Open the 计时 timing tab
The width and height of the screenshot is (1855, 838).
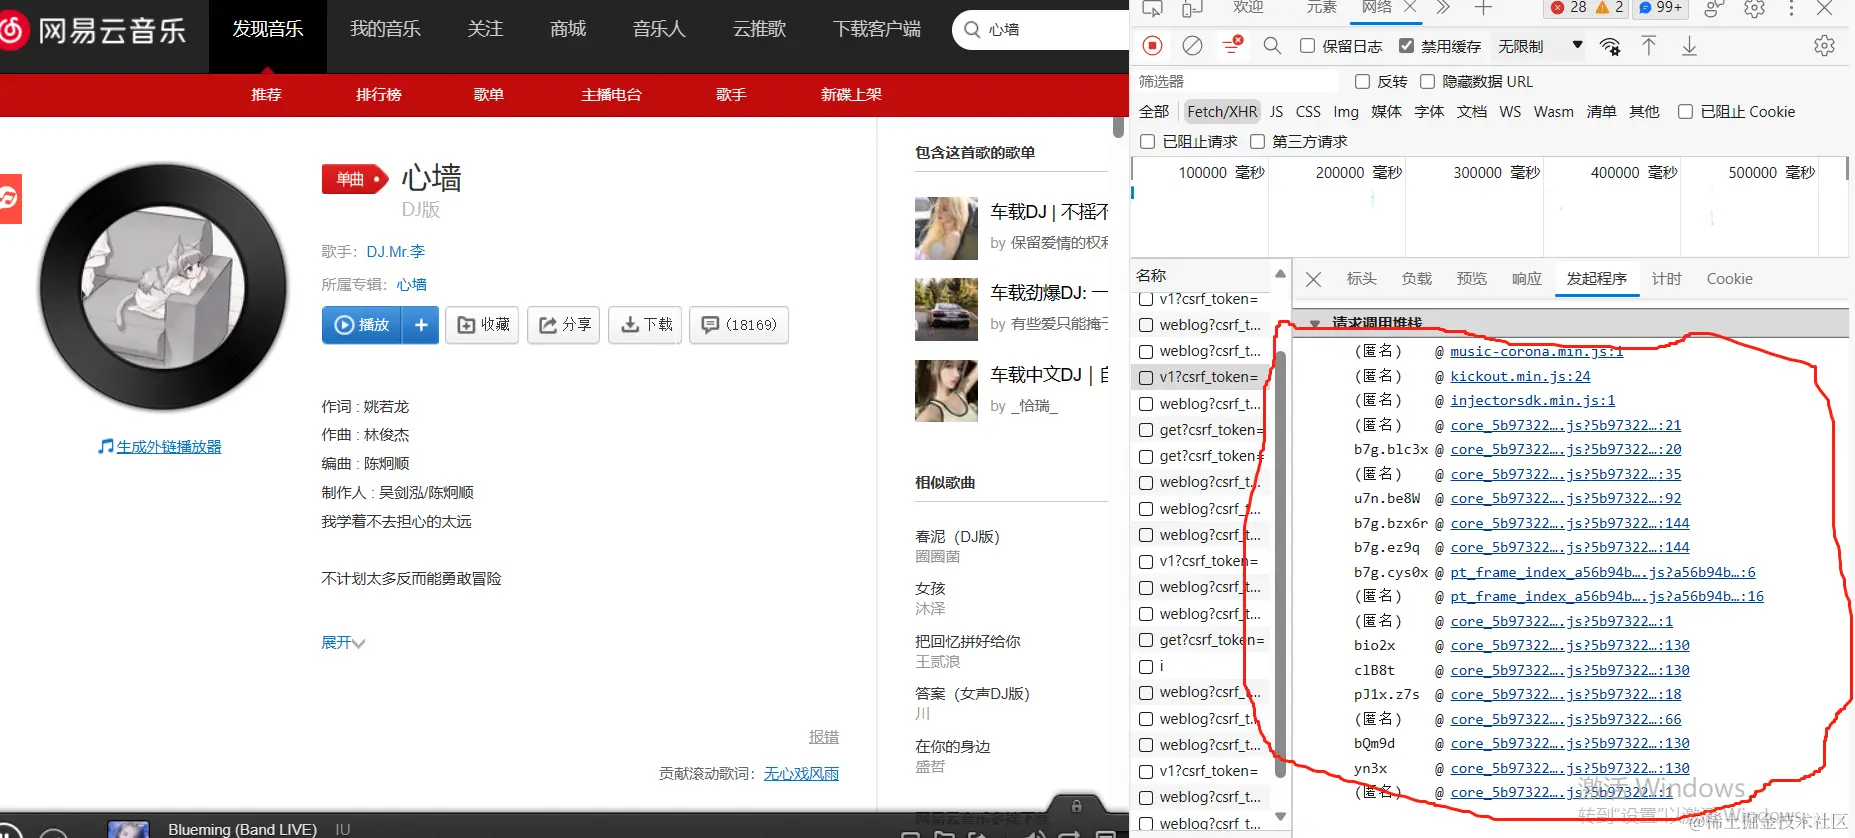pyautogui.click(x=1666, y=279)
